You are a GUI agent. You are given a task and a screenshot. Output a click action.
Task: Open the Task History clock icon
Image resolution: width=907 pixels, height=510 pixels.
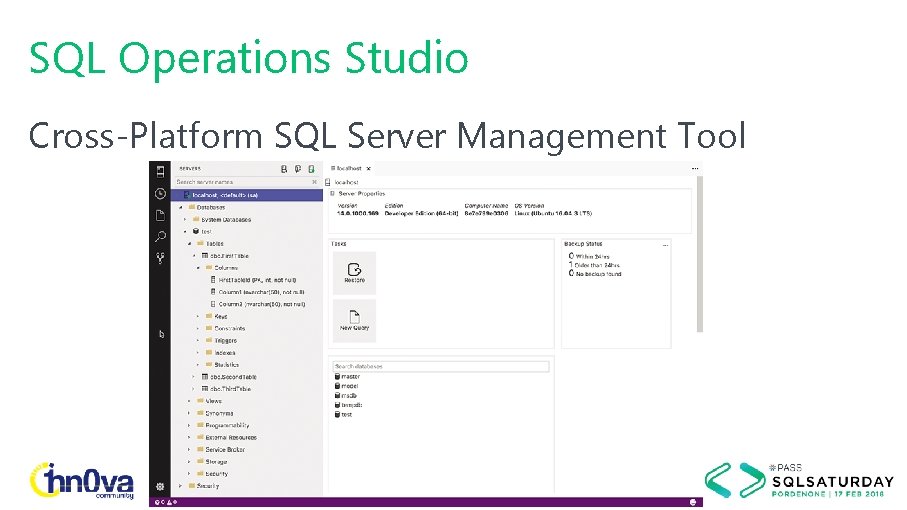[x=160, y=194]
